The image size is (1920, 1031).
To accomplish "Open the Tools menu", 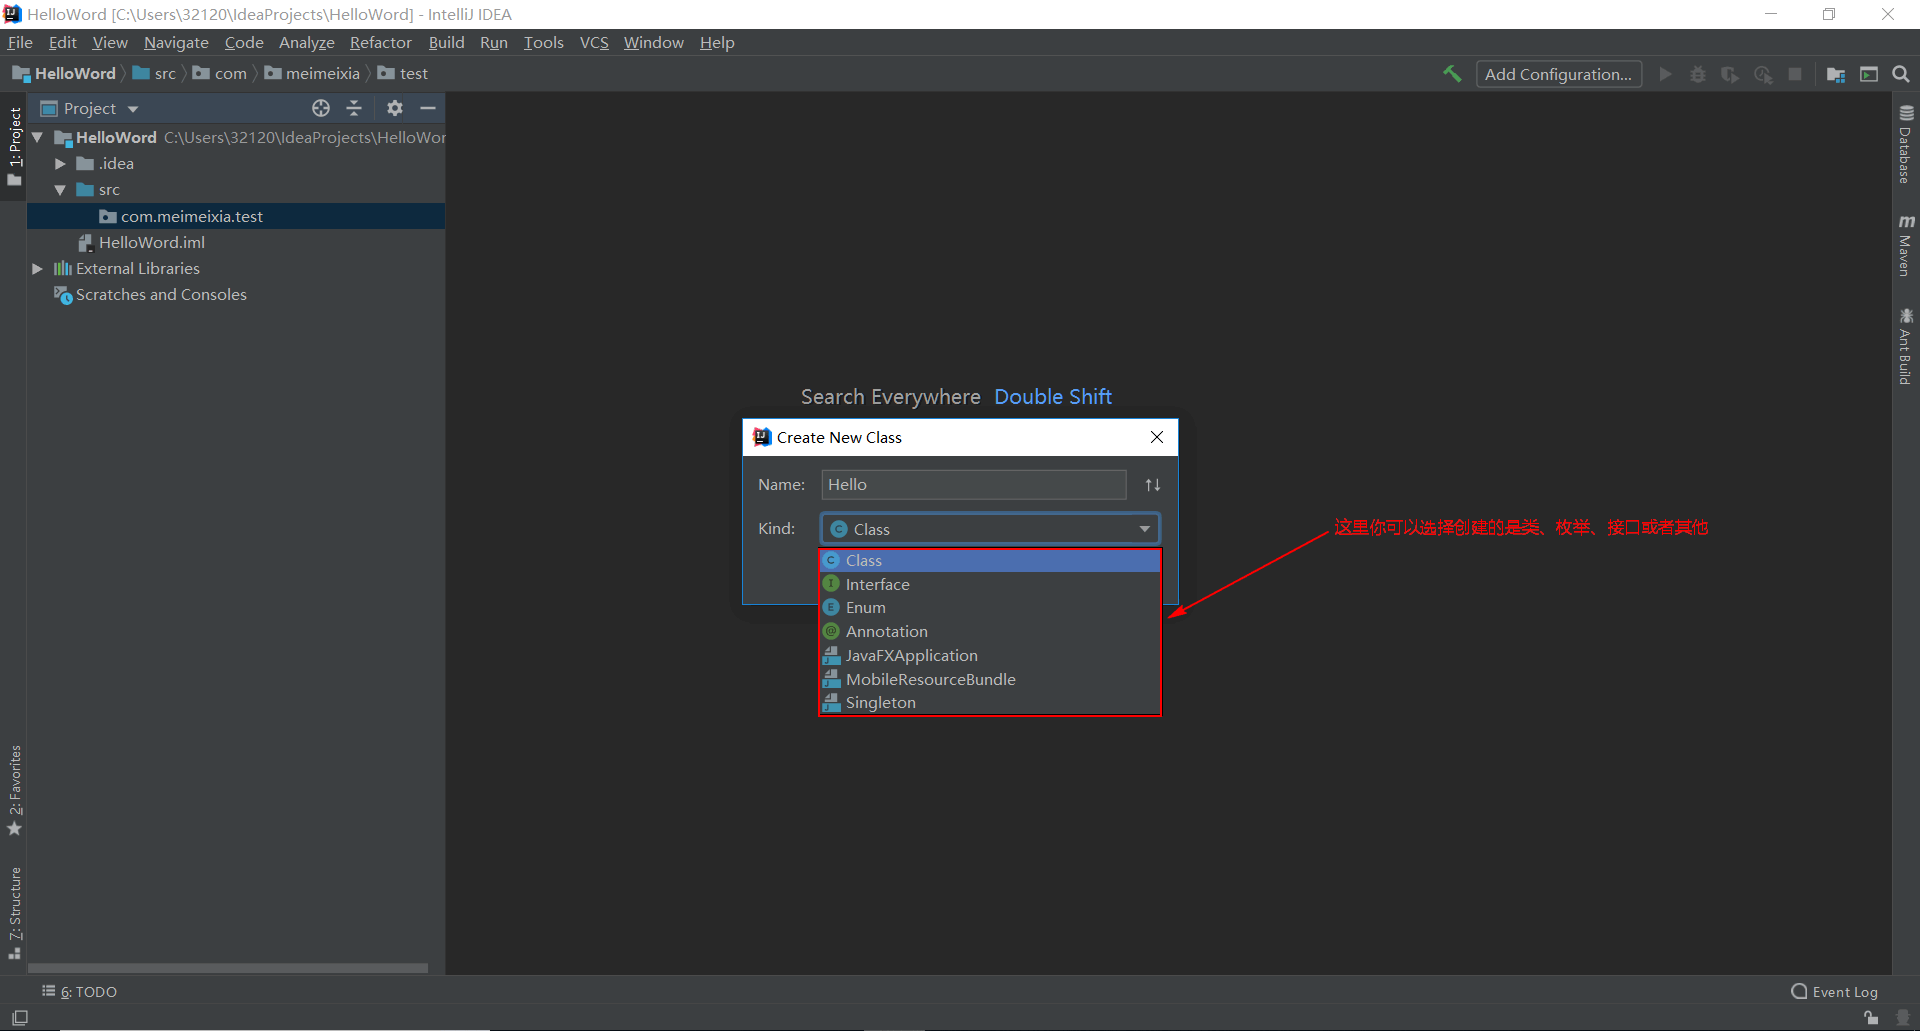I will pos(543,42).
